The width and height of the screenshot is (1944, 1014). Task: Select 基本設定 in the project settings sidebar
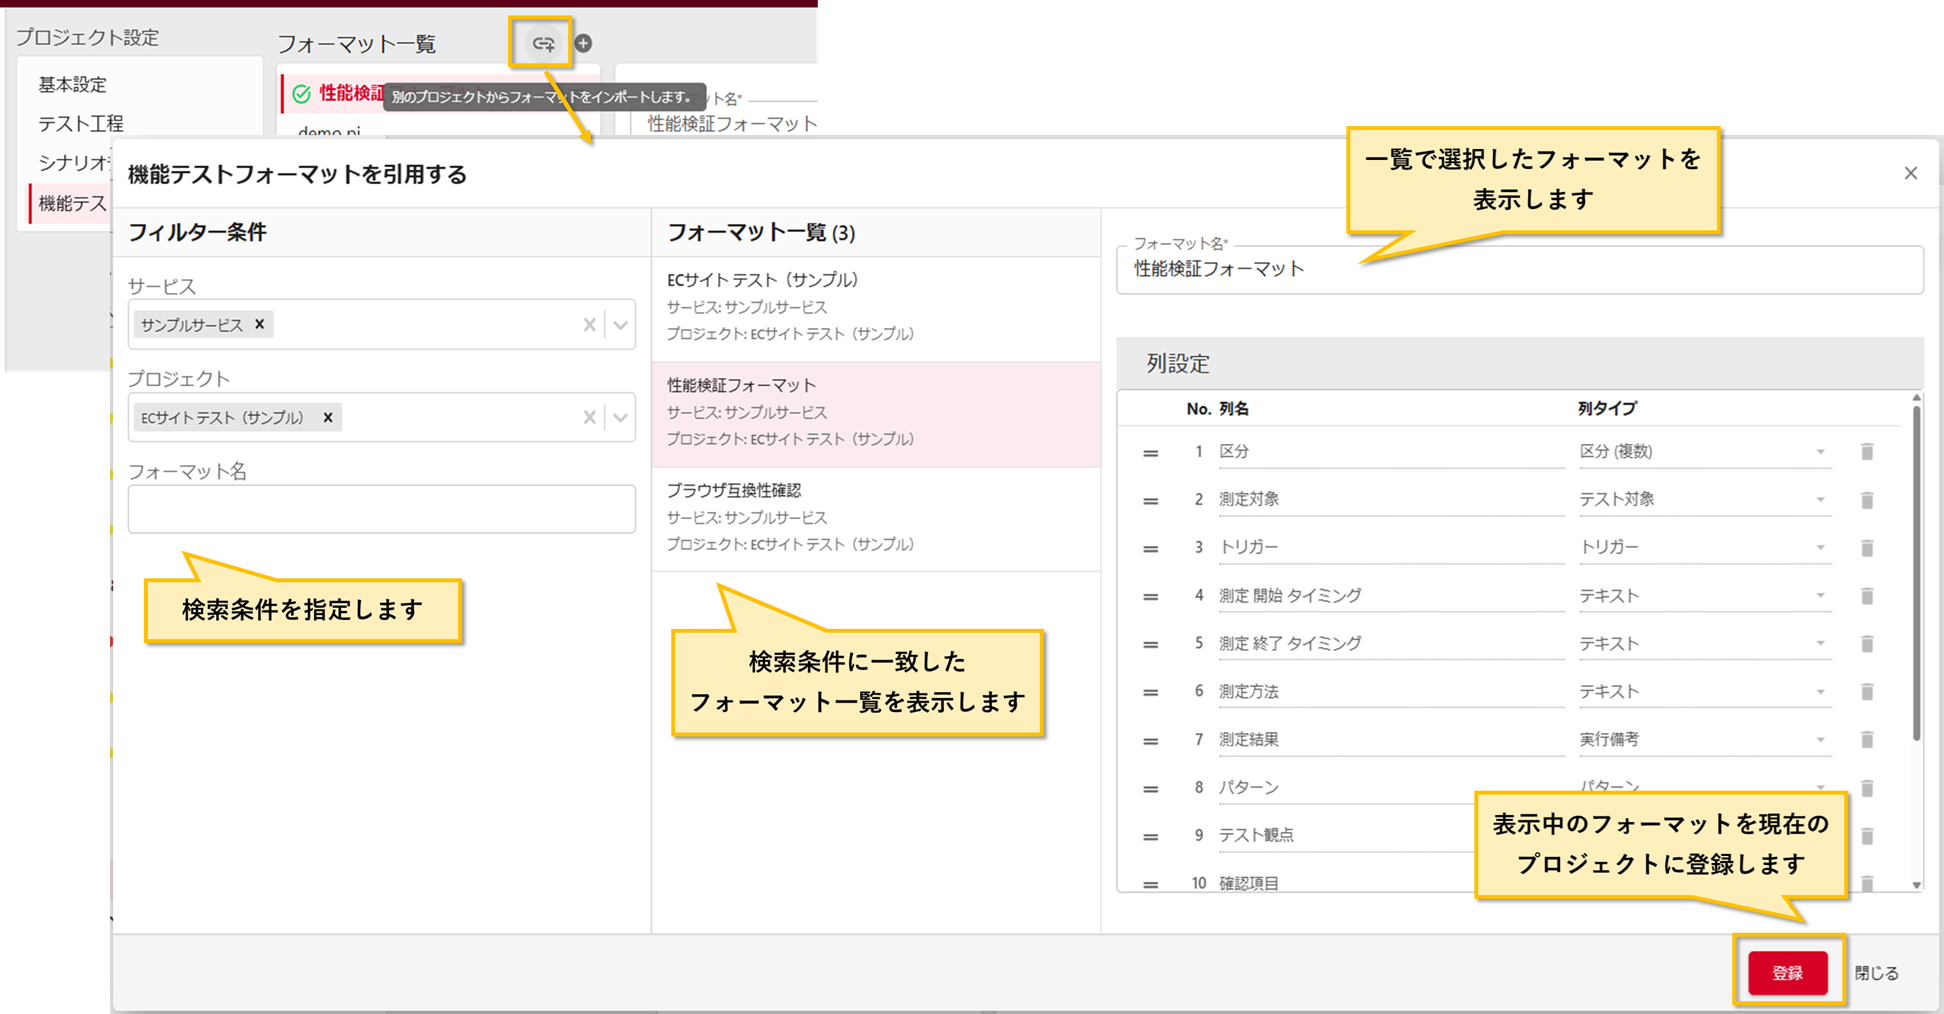pyautogui.click(x=70, y=85)
